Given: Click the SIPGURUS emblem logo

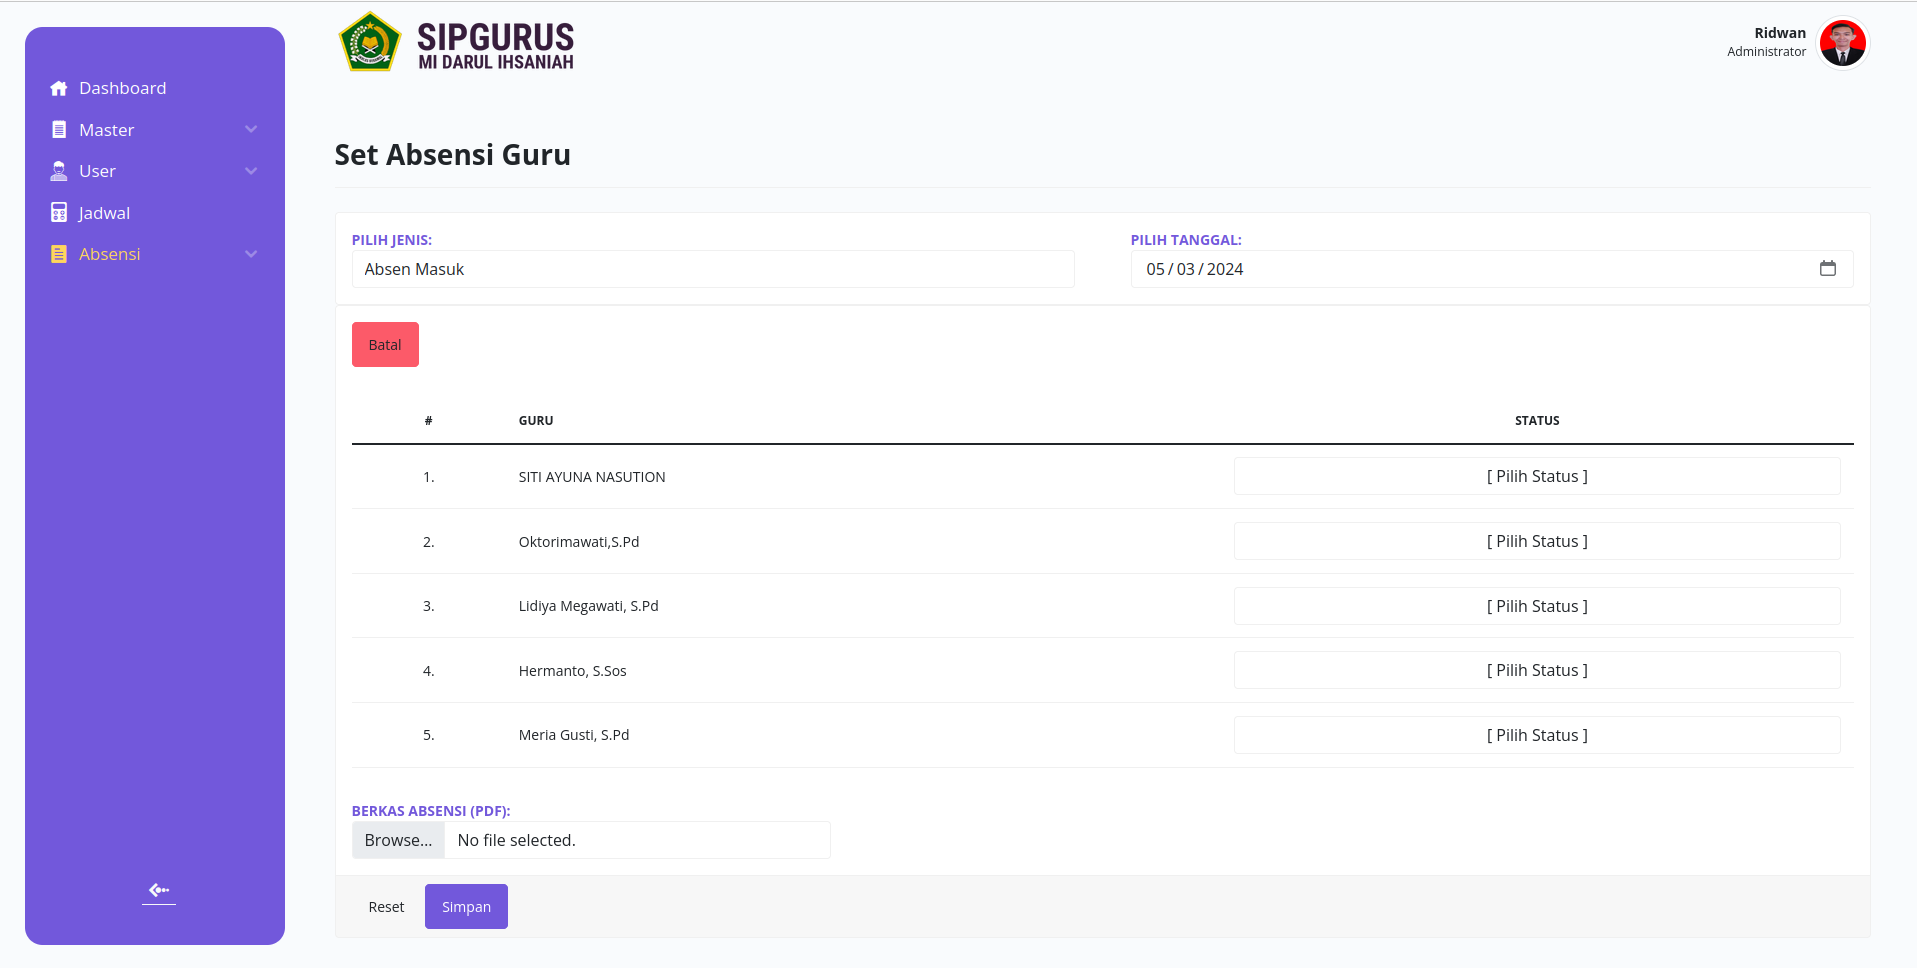Looking at the screenshot, I should tap(370, 43).
